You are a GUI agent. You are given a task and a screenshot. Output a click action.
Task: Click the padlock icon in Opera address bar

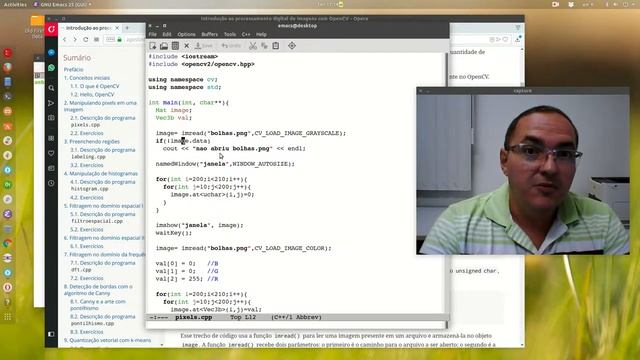click(120, 40)
